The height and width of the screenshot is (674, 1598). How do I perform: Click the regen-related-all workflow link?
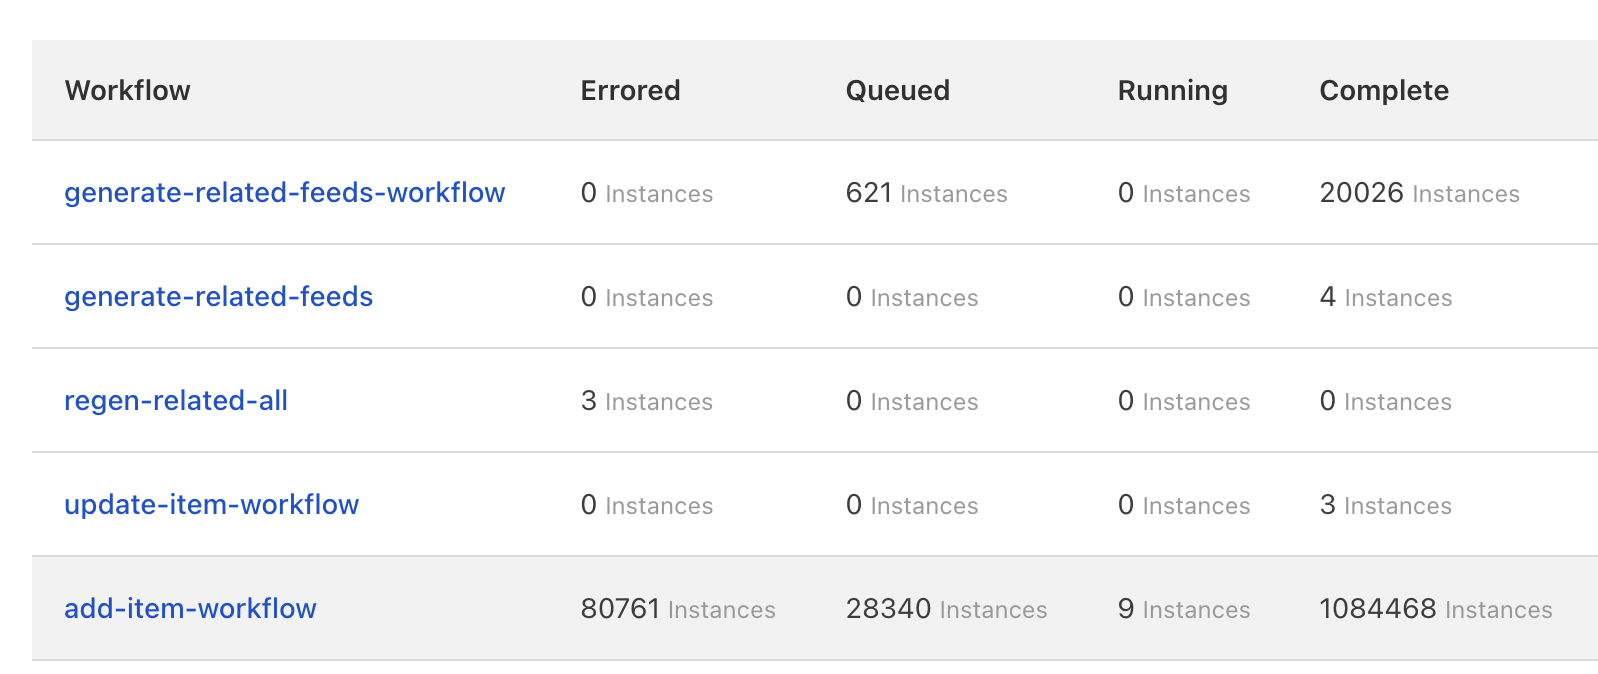point(176,401)
